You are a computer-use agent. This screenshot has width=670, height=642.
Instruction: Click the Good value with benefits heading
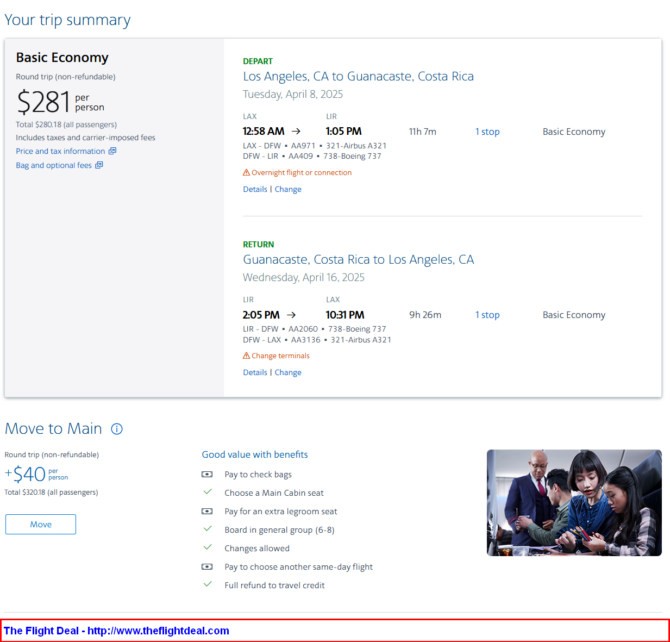[x=255, y=454]
